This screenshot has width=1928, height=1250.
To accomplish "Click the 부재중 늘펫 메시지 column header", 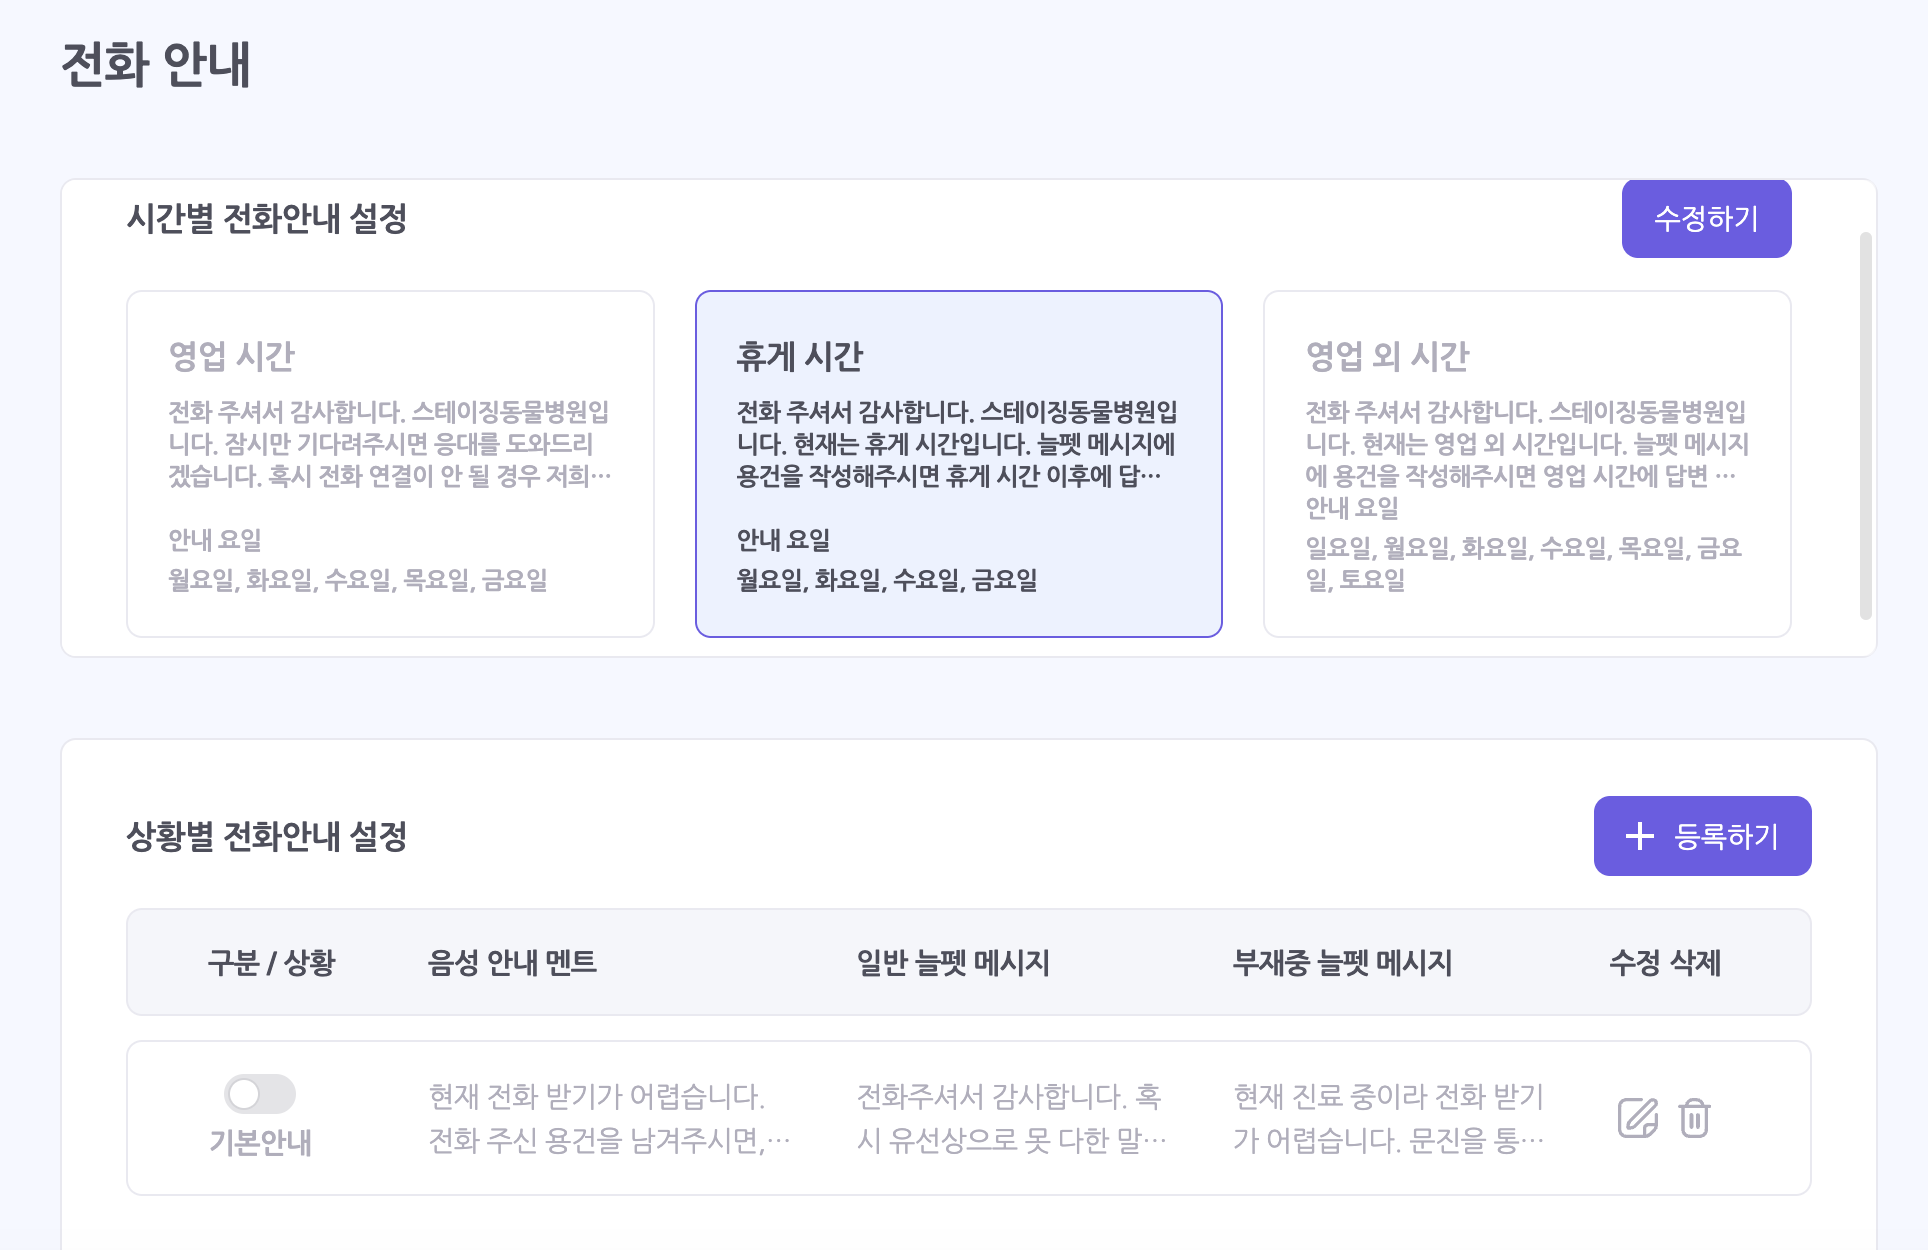I will coord(1342,963).
